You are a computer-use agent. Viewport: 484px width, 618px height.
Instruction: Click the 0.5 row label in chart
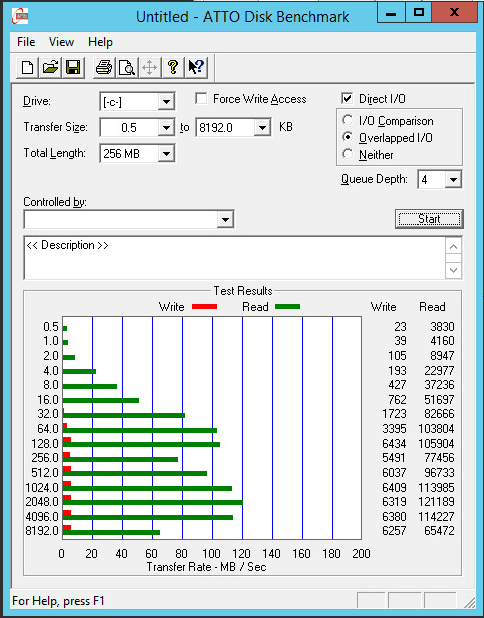click(51, 326)
